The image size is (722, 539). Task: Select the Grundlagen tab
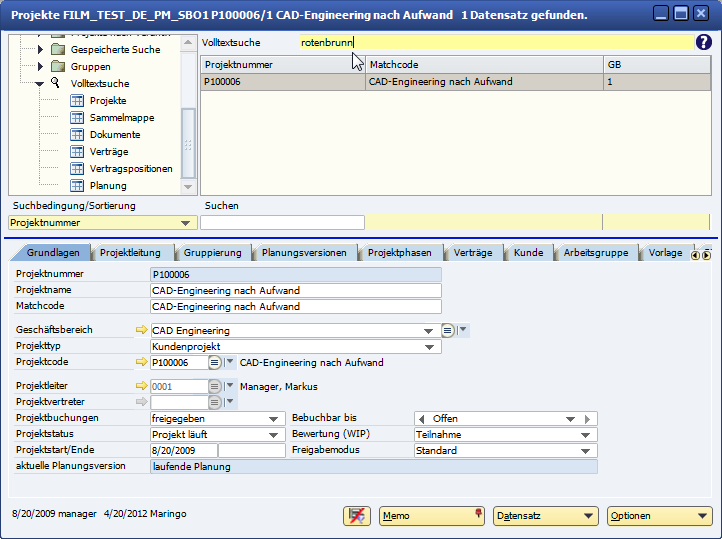pos(52,253)
